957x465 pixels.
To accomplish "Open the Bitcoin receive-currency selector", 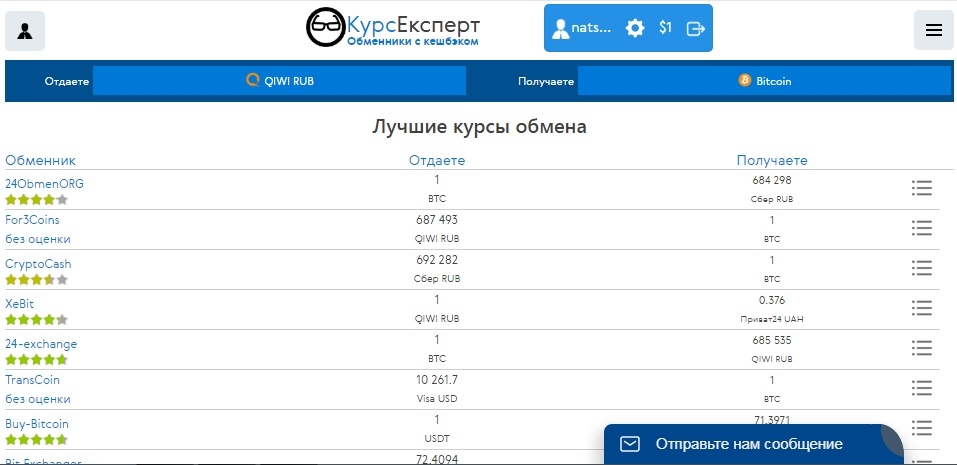I will point(765,81).
